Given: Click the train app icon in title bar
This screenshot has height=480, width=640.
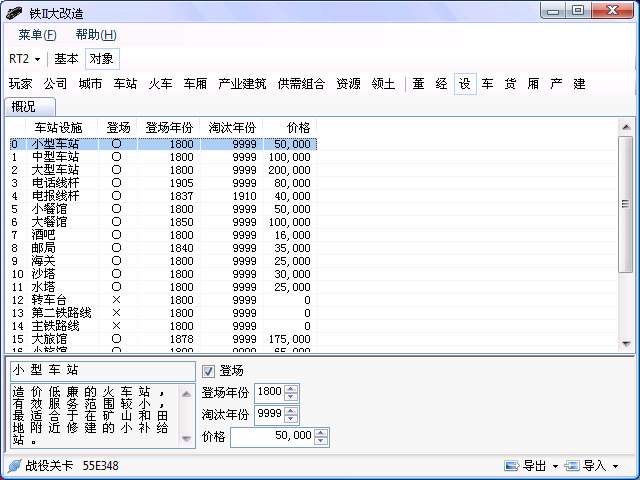Looking at the screenshot, I should pos(14,13).
